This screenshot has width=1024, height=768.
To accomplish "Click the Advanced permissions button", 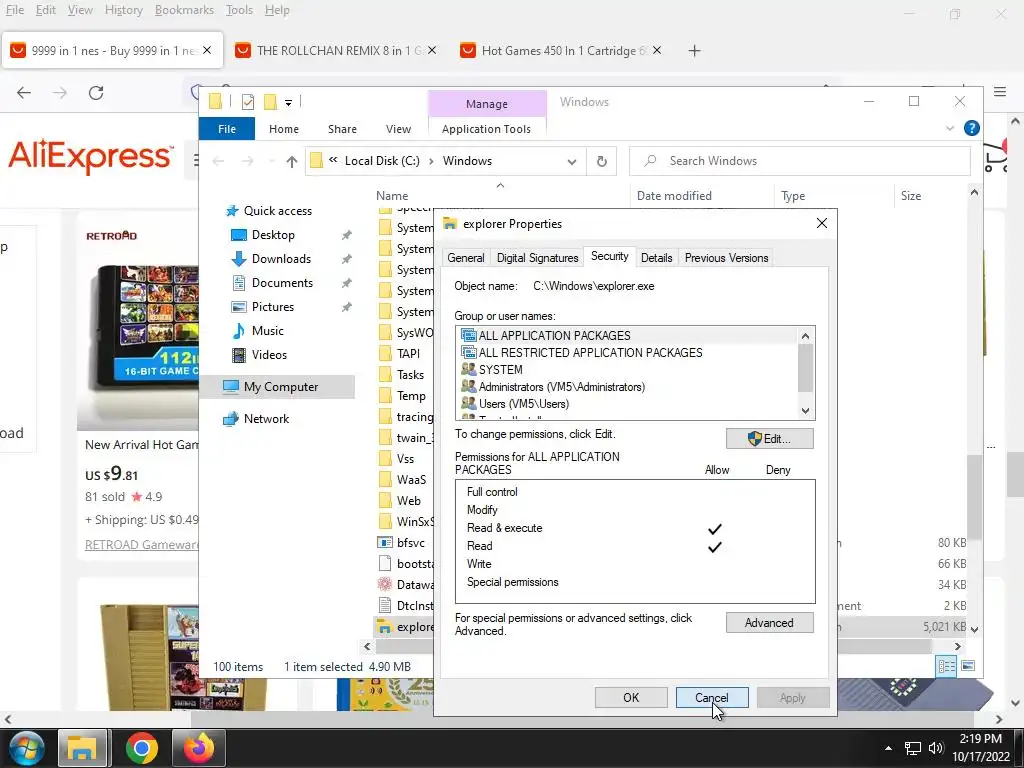I will coord(769,623).
